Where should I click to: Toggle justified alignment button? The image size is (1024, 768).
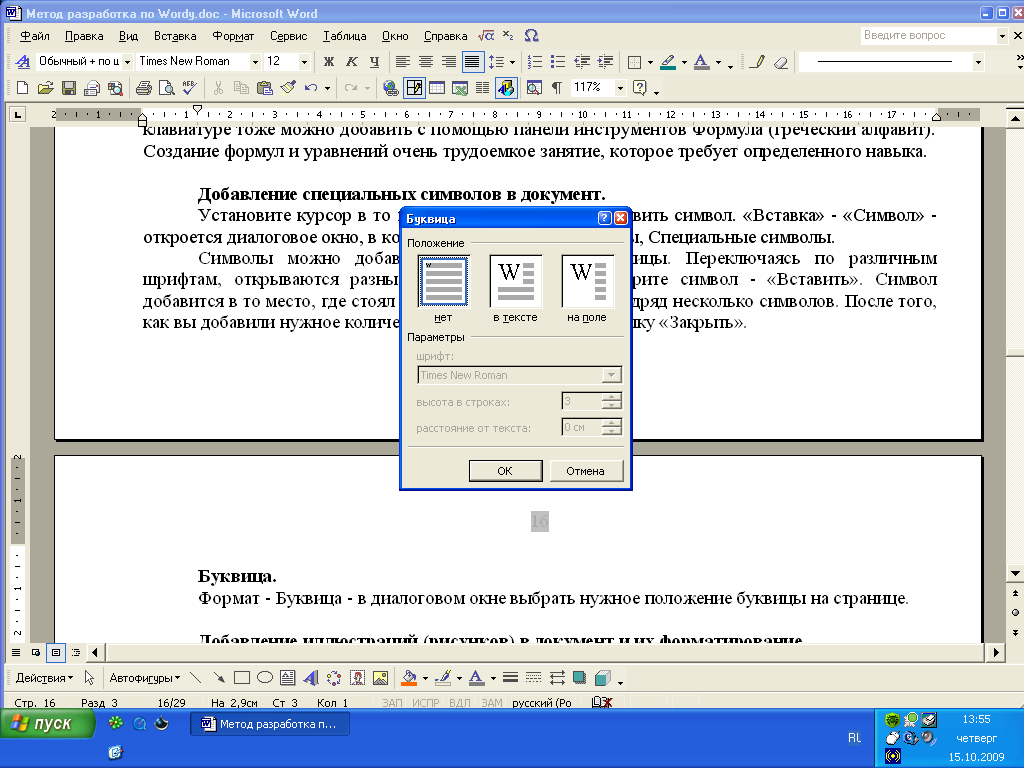click(472, 62)
